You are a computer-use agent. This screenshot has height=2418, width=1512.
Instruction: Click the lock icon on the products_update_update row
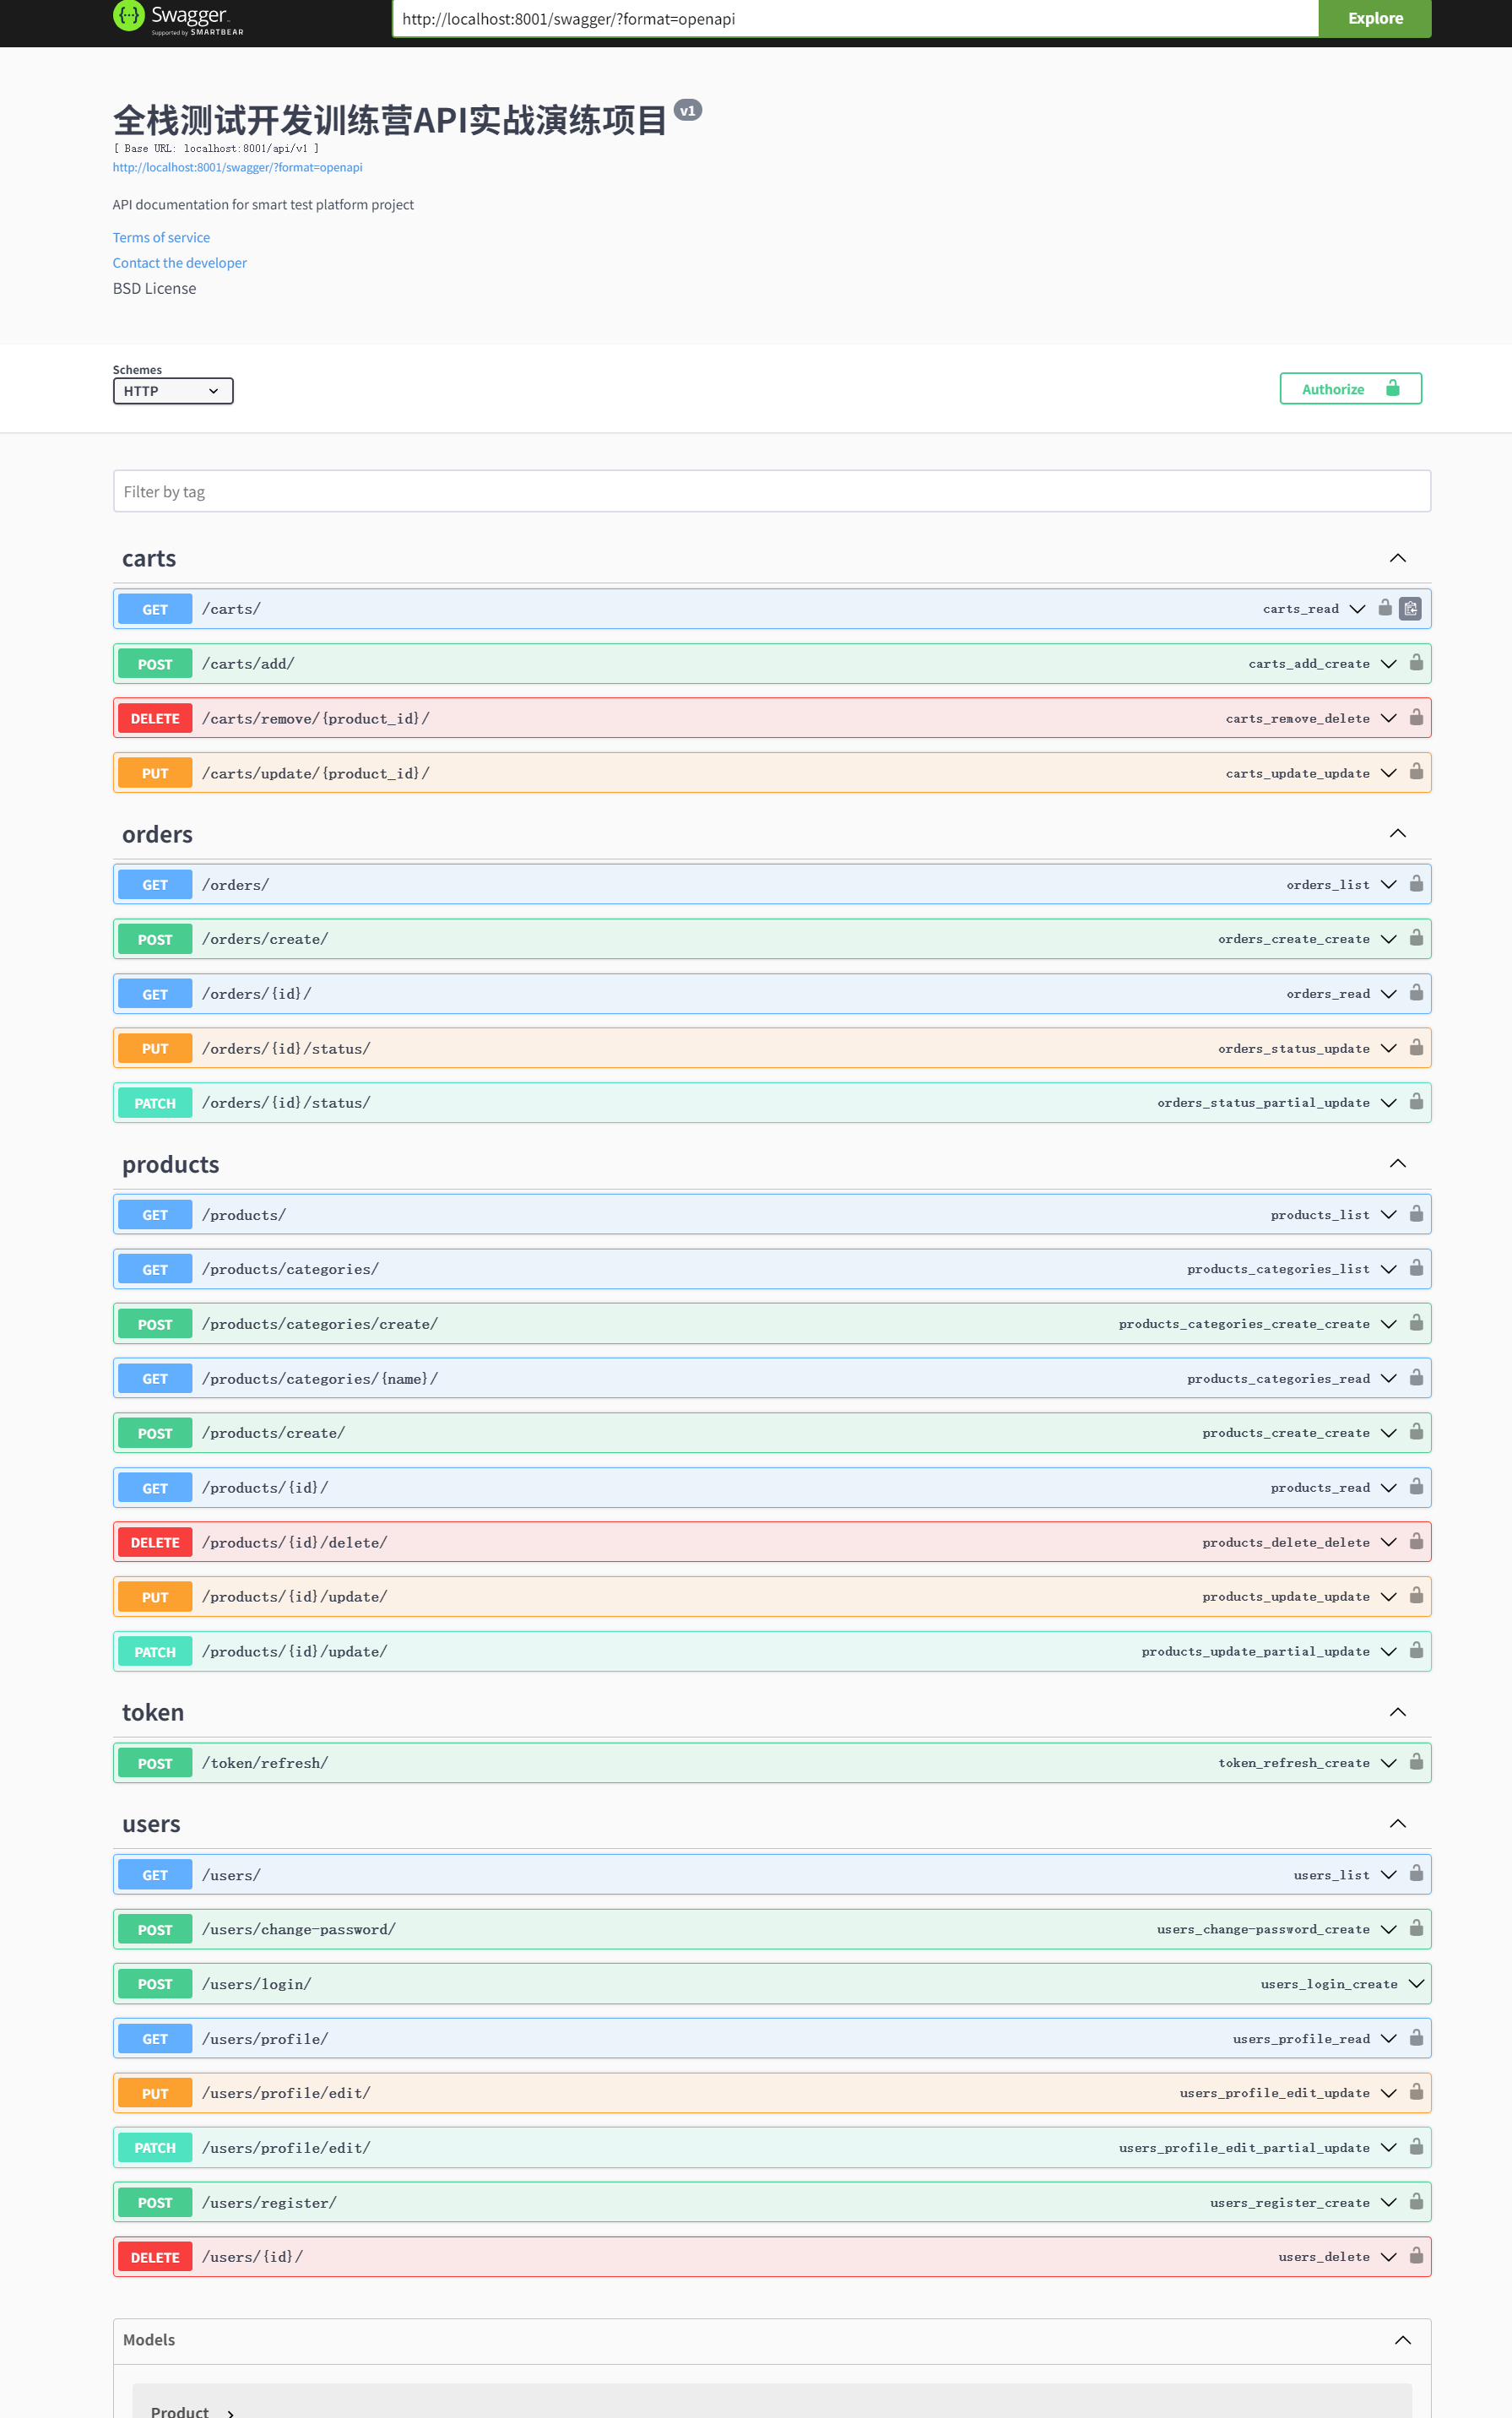click(1416, 1595)
